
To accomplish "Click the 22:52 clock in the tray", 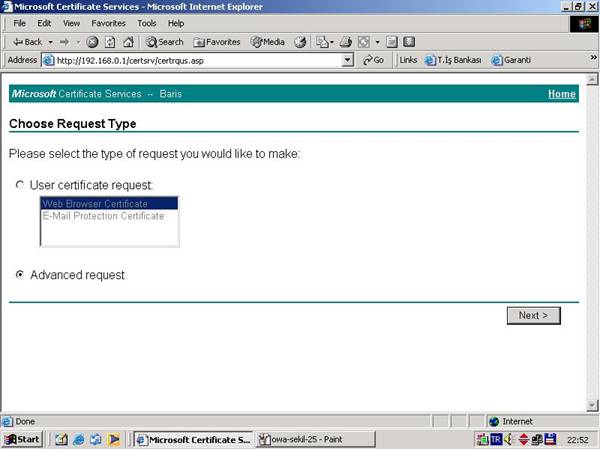I will (x=577, y=440).
